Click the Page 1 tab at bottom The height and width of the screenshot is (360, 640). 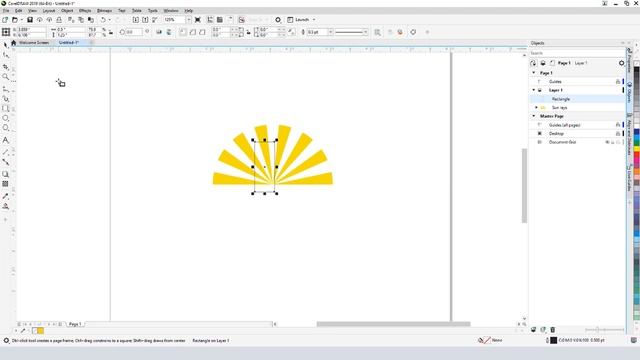[75, 324]
